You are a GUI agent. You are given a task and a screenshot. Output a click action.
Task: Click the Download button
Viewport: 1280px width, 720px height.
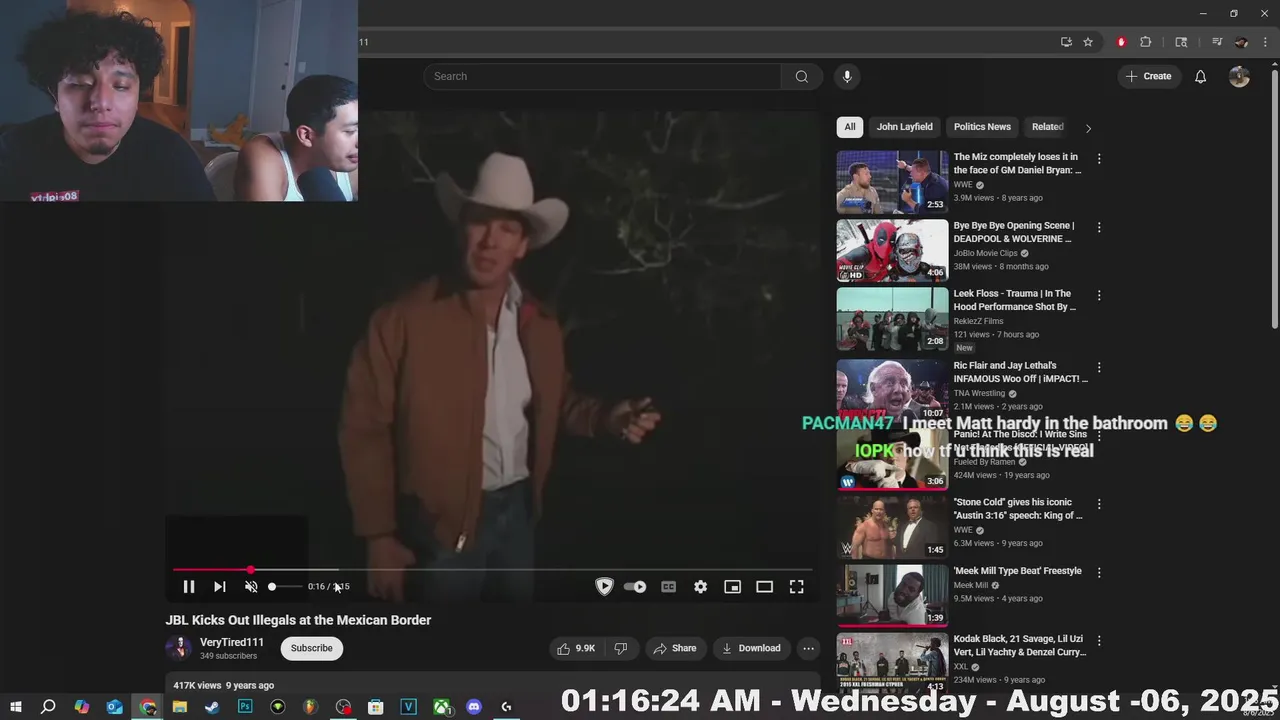click(751, 648)
